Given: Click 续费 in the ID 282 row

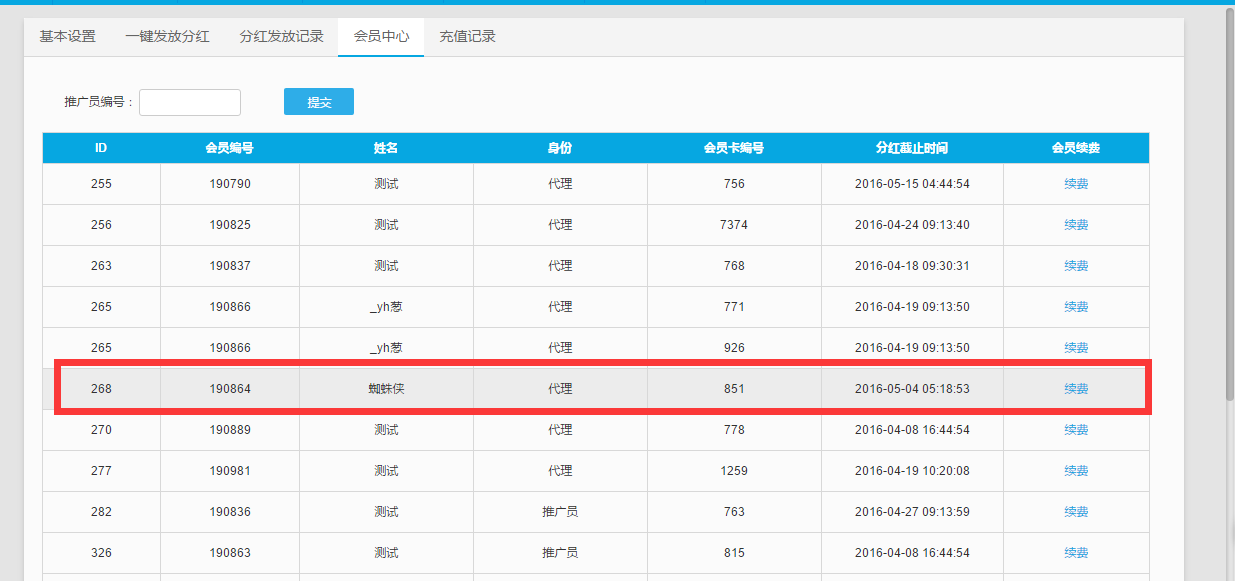Looking at the screenshot, I should tap(1076, 512).
